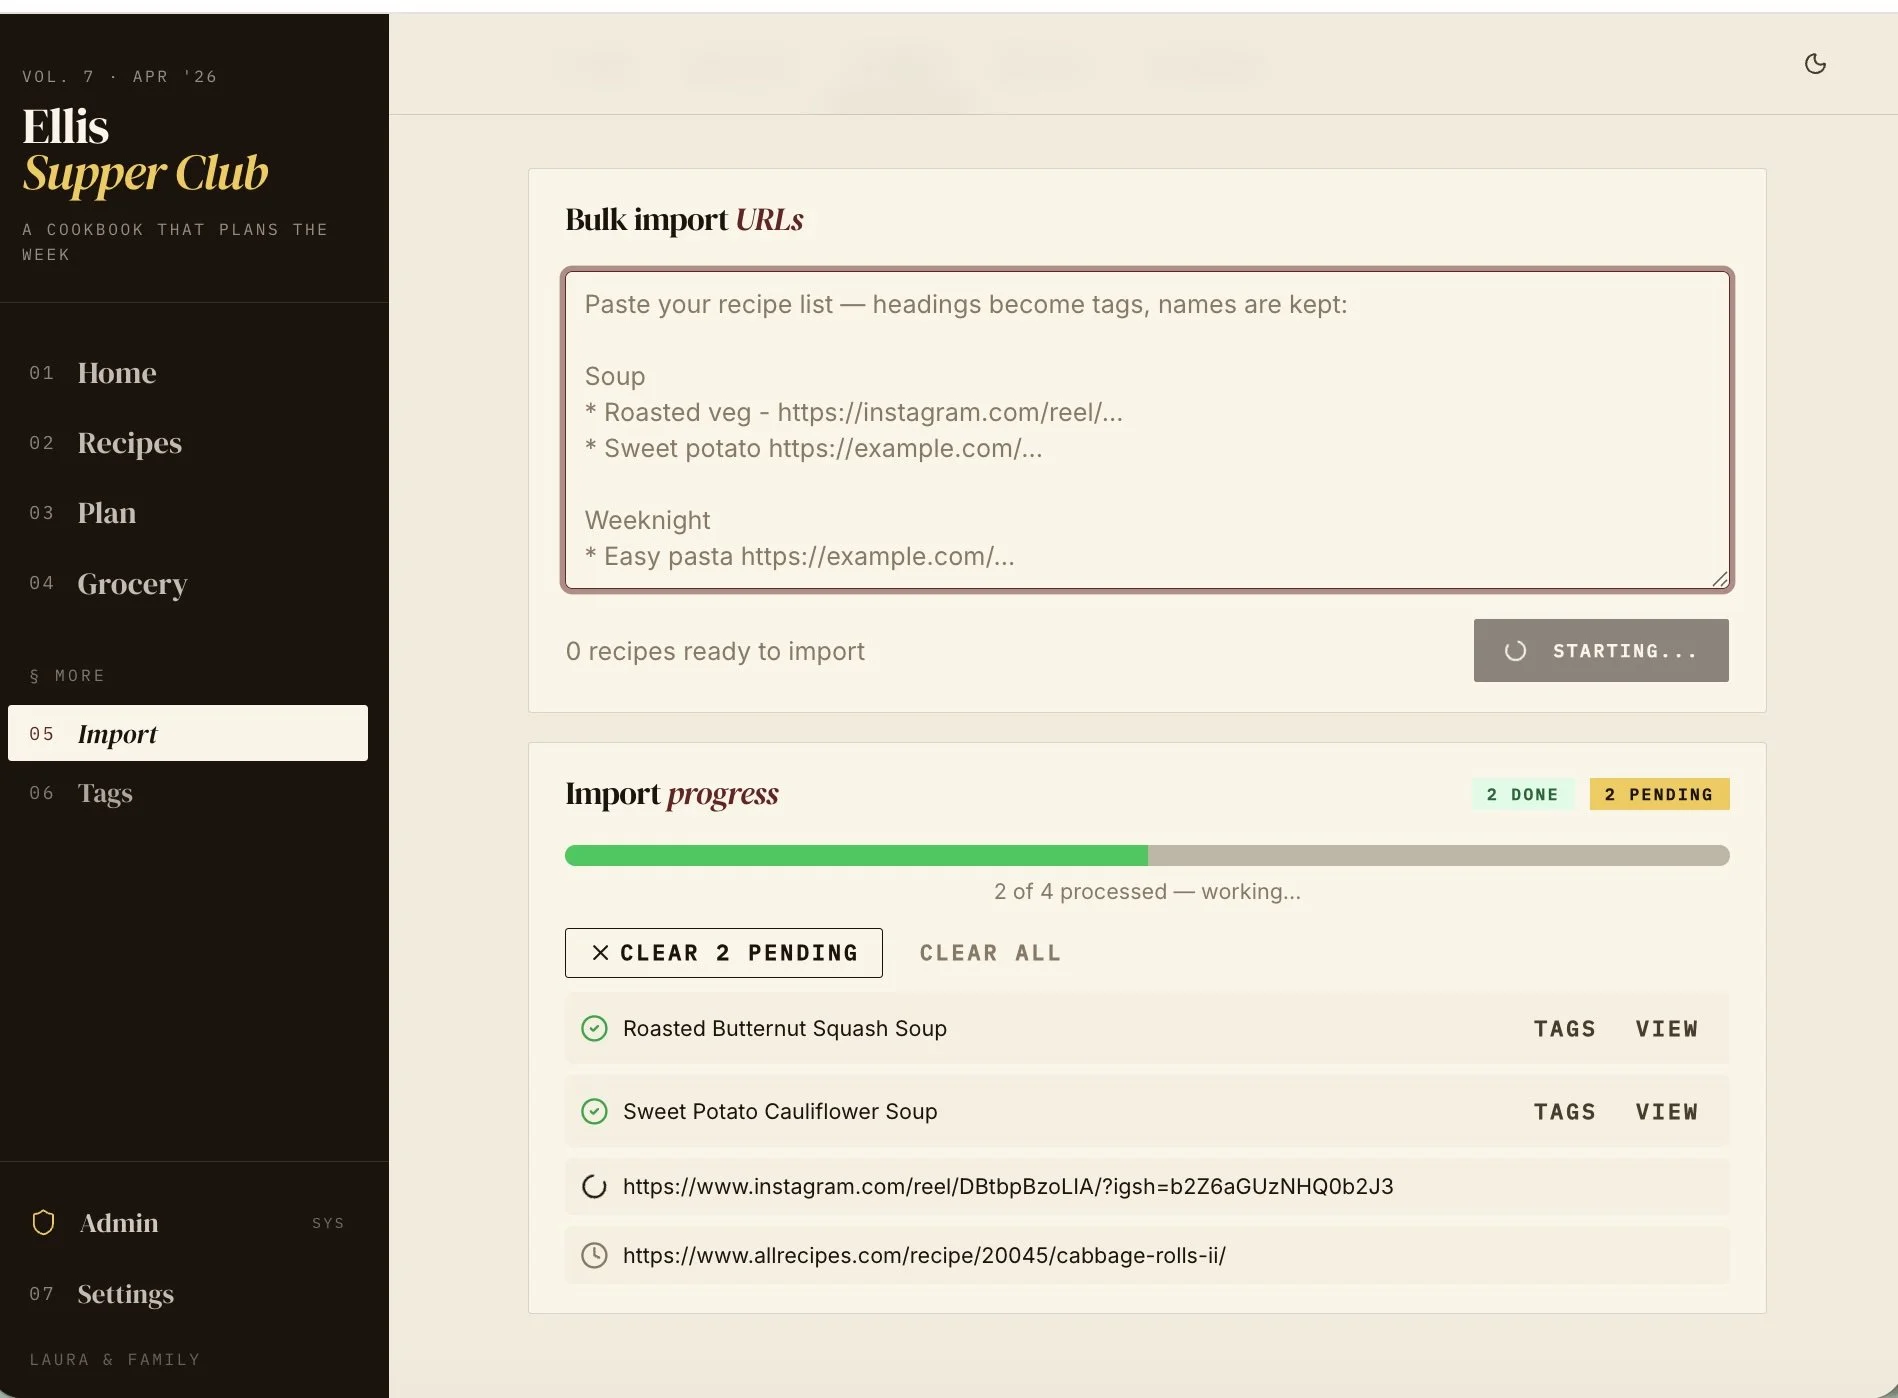Click the green check icon beside Roasted Butternut Squash Soup
1898x1398 pixels.
[x=594, y=1028]
